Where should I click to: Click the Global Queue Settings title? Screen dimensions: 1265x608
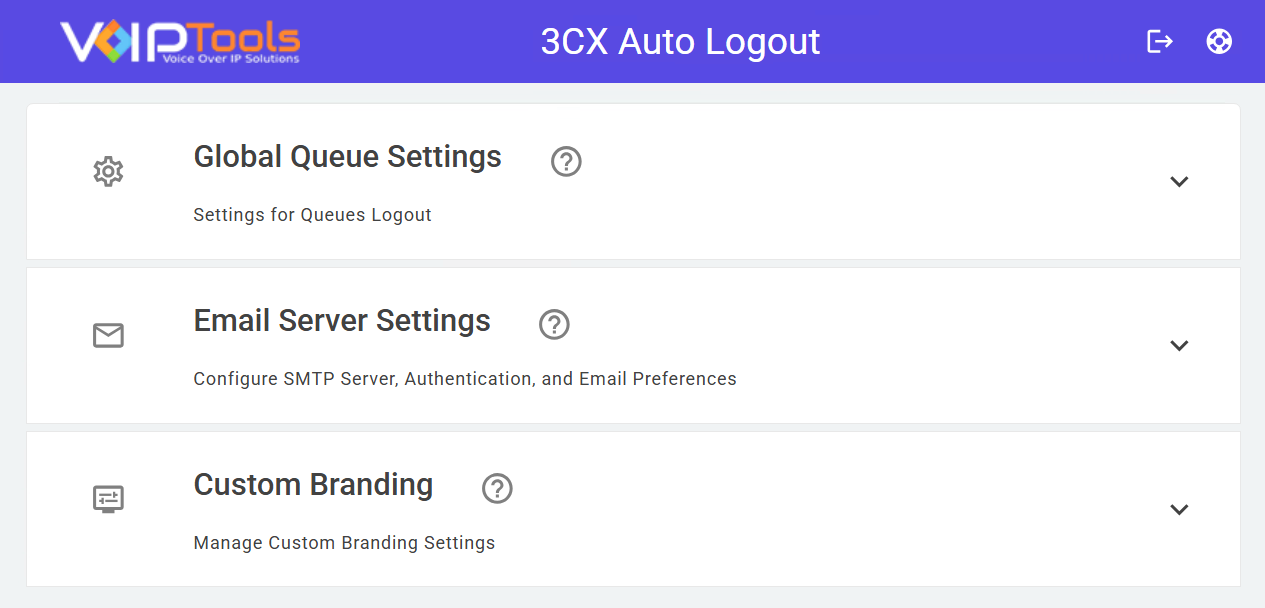pyautogui.click(x=347, y=157)
